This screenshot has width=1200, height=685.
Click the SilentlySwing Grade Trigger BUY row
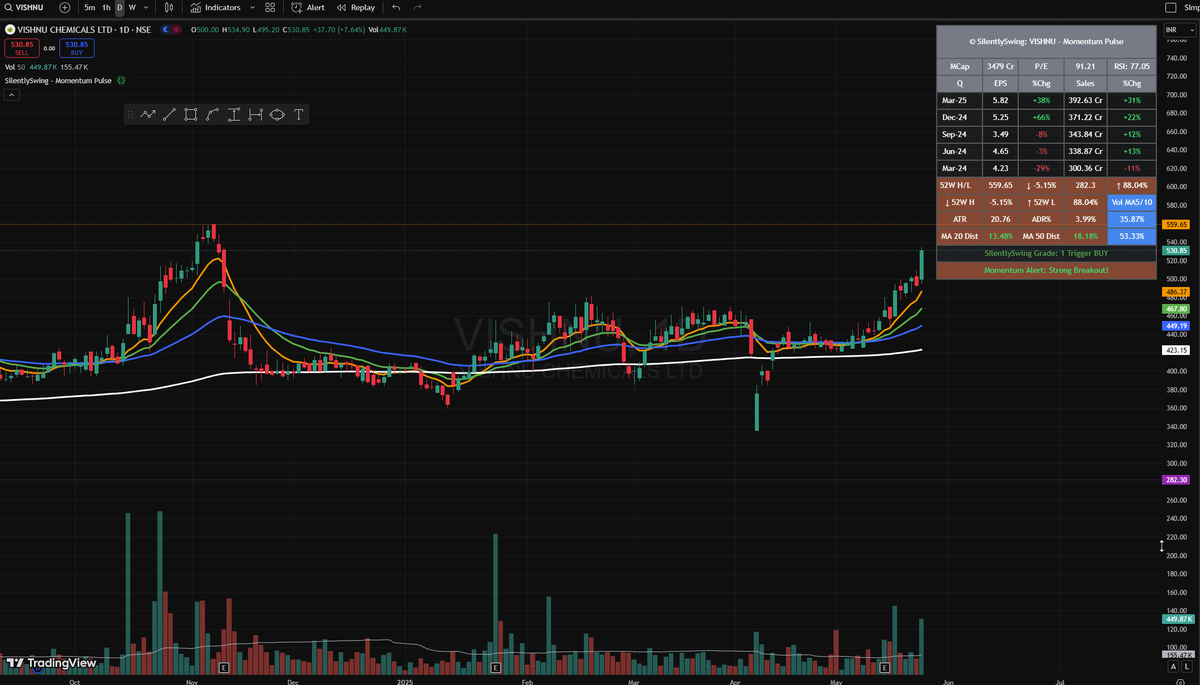coord(1046,254)
